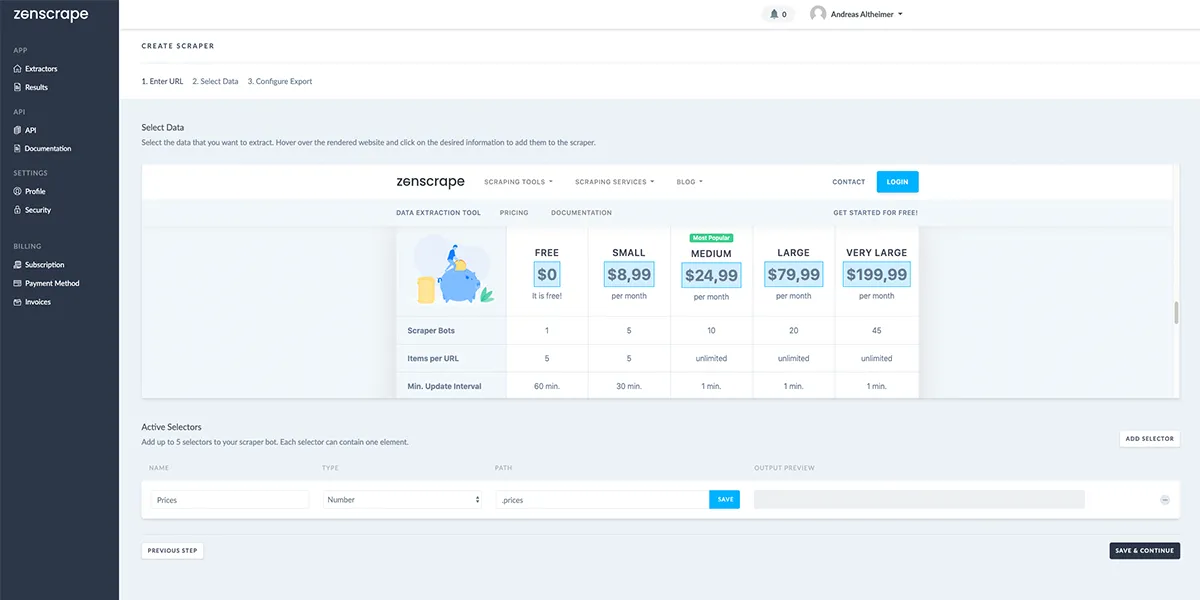Screen dimensions: 1200x600
Task: Expand Scraping Tools menu in rendered site
Action: pos(518,182)
